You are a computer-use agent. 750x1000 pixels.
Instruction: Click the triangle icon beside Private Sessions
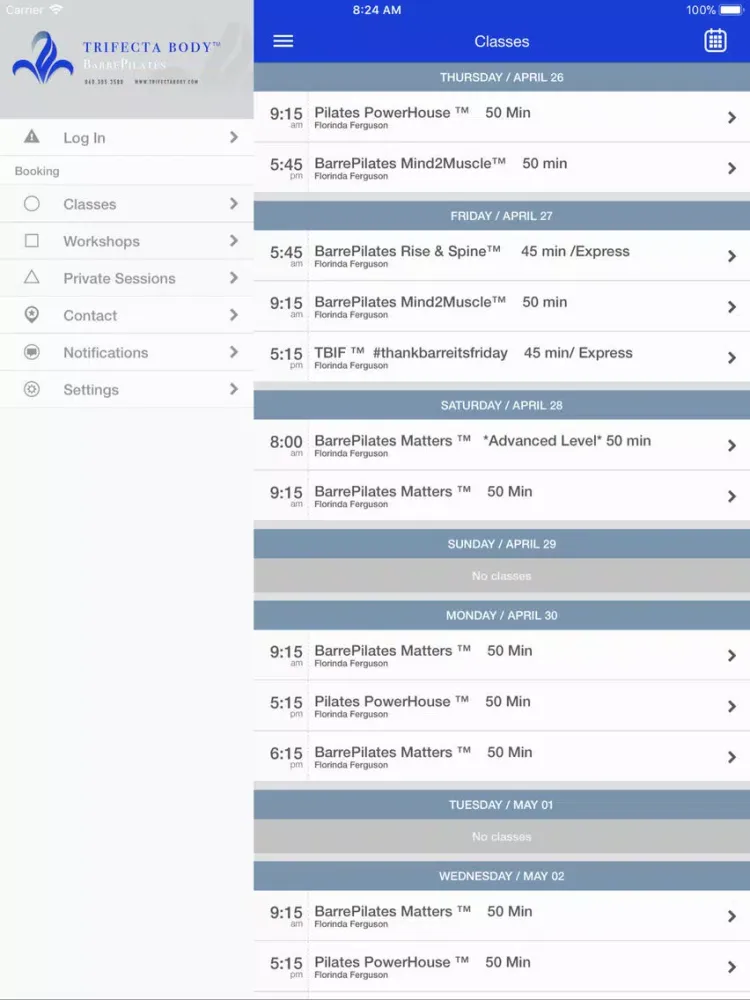coord(32,277)
